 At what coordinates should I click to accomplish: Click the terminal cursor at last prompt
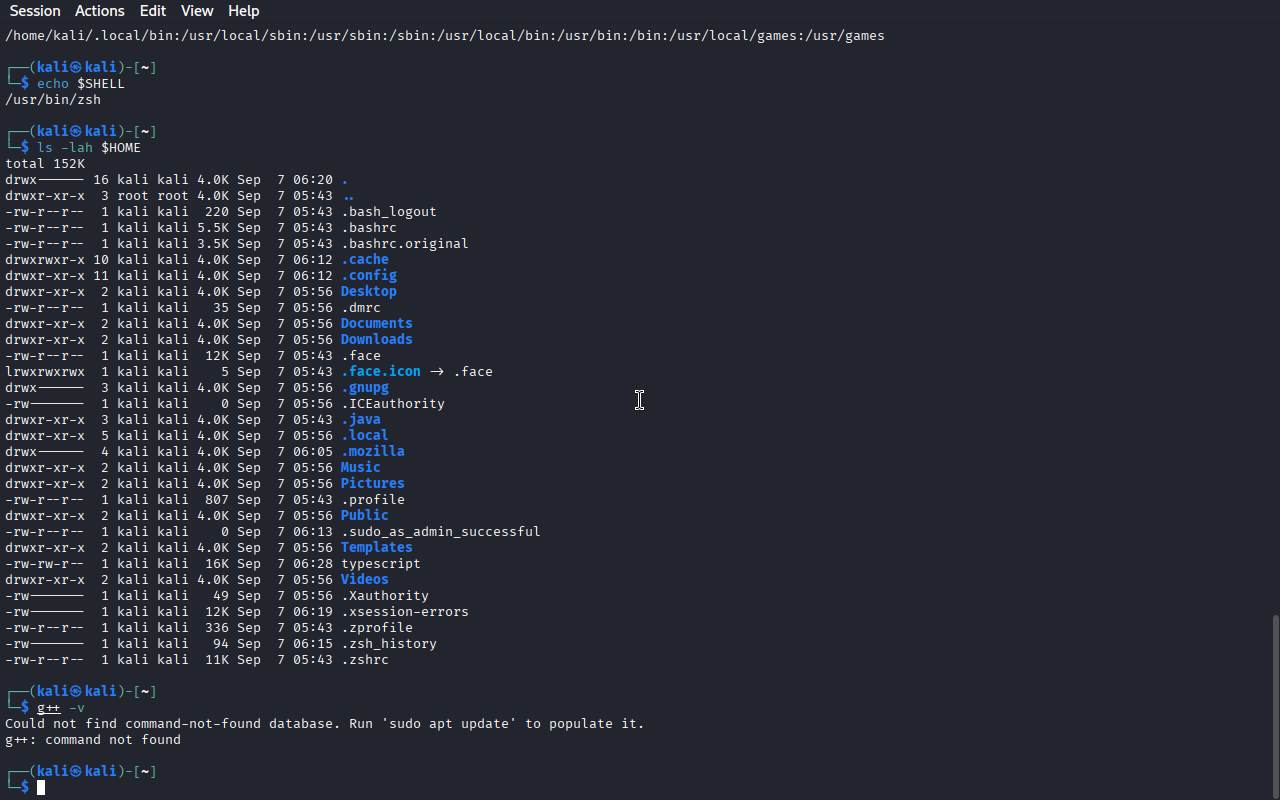(x=41, y=788)
